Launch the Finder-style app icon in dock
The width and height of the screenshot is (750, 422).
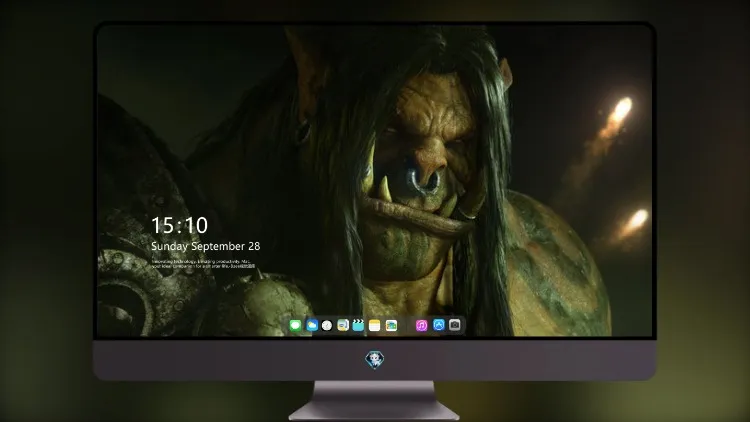[x=343, y=325]
